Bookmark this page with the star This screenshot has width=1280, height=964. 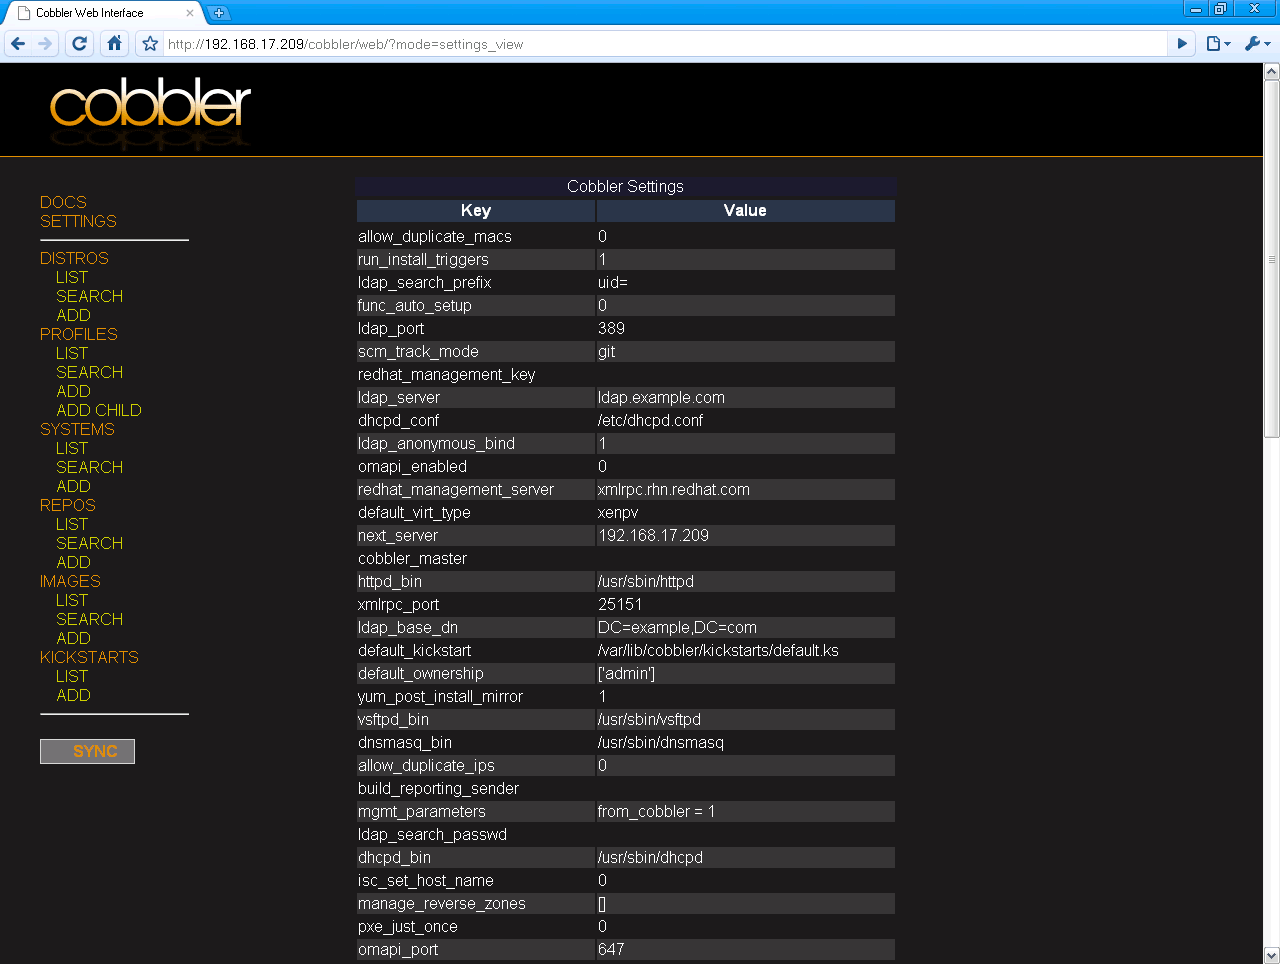[x=150, y=44]
